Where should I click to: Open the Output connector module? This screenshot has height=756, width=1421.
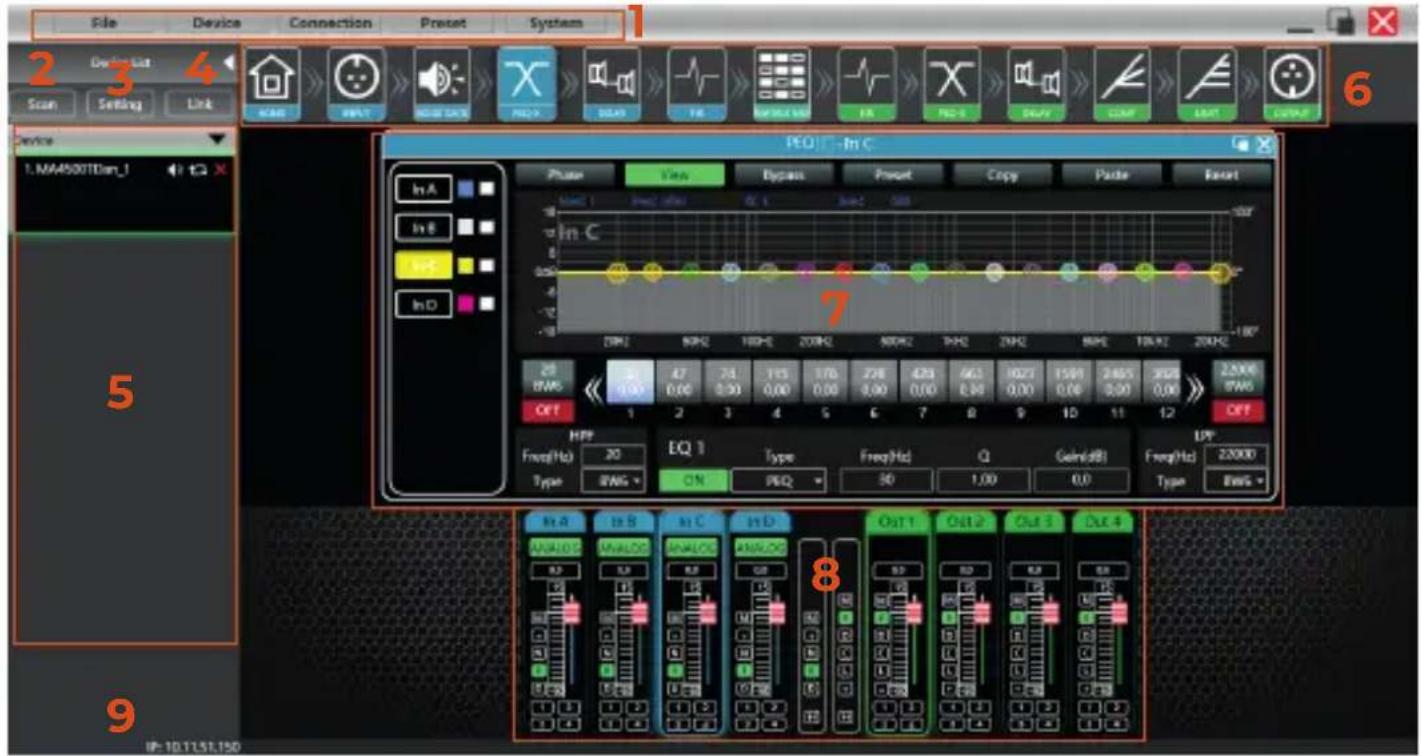tap(1290, 84)
